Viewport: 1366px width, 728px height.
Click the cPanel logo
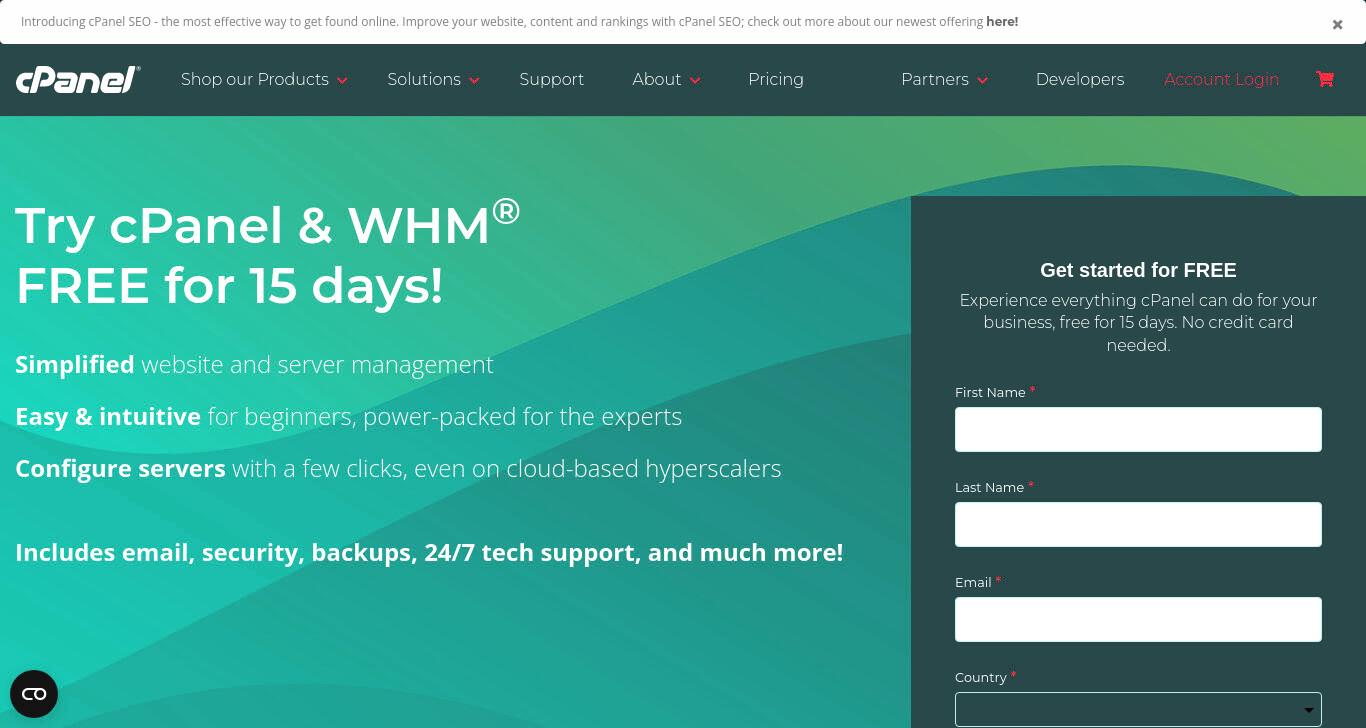pyautogui.click(x=78, y=80)
